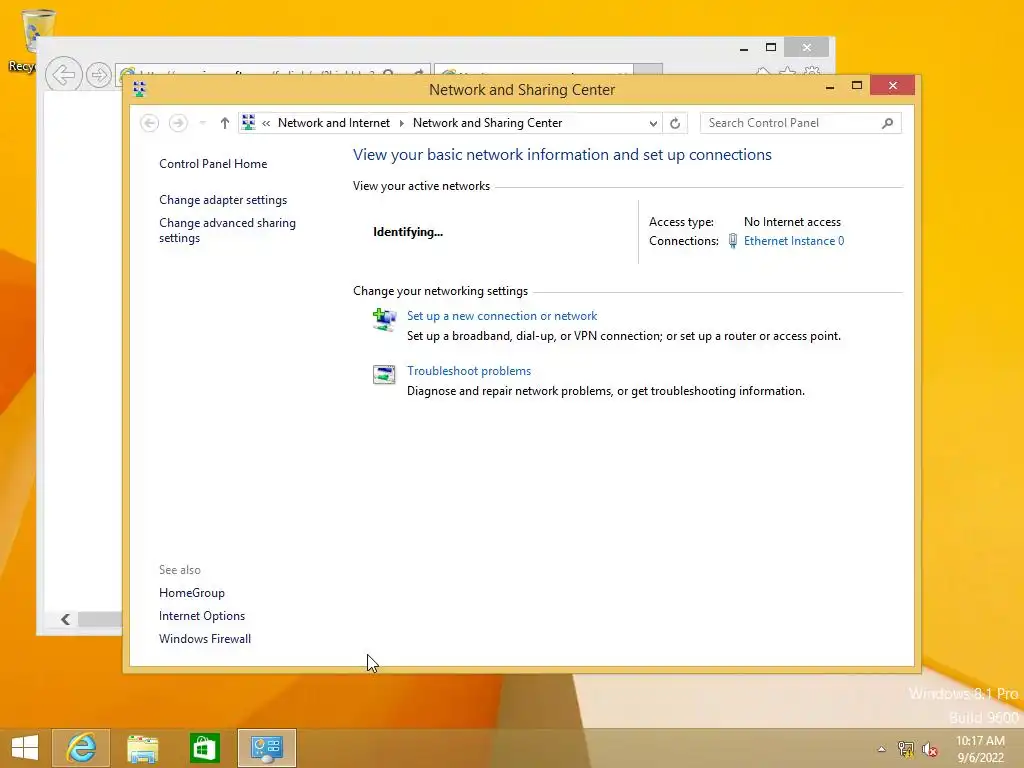1024x768 pixels.
Task: Maximize Network and Sharing Center window
Action: click(857, 86)
